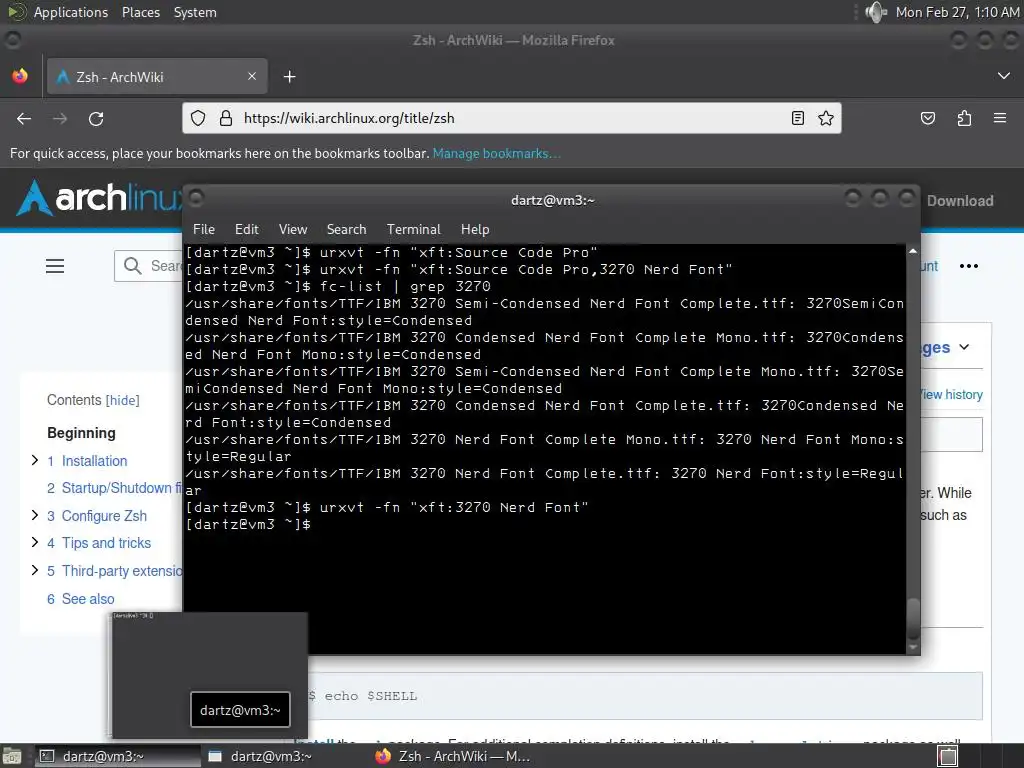Click the window preview thumbnail dartz@vm3
The image size is (1024, 768).
point(208,675)
